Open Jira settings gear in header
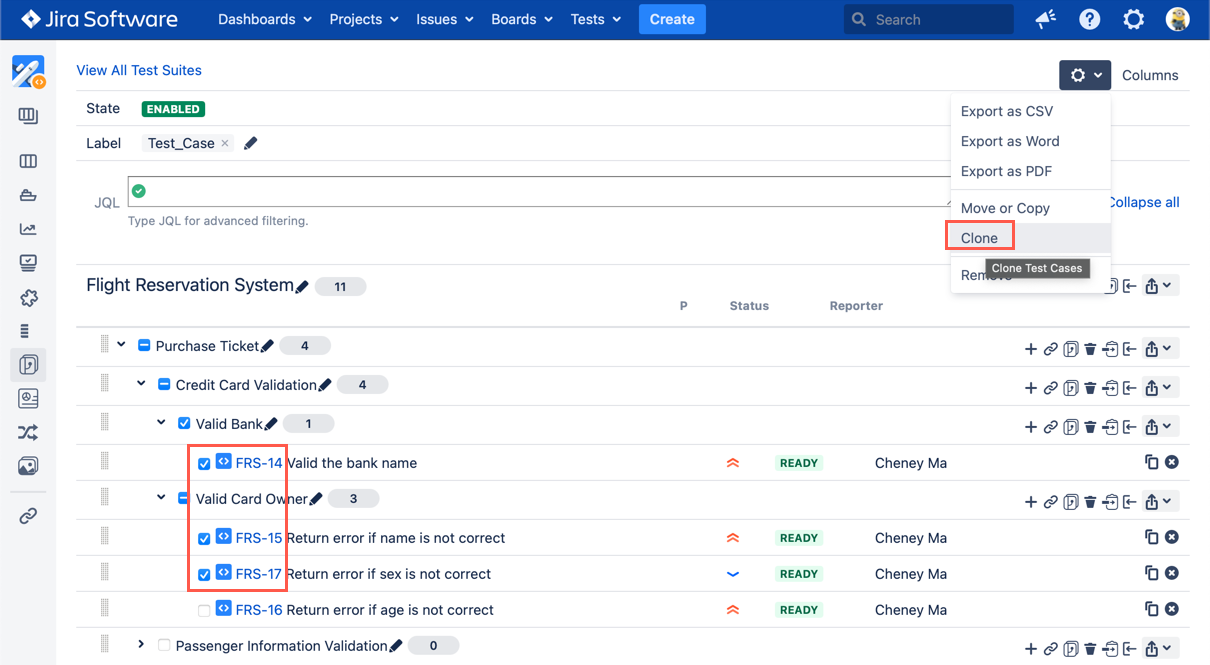 point(1133,20)
